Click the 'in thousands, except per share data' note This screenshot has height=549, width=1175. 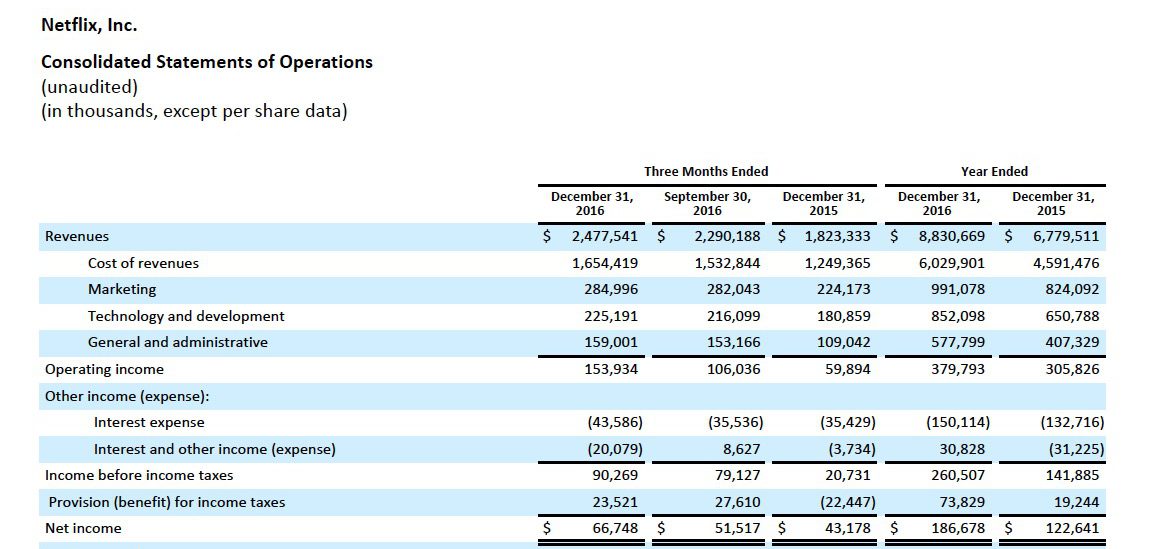pos(194,111)
